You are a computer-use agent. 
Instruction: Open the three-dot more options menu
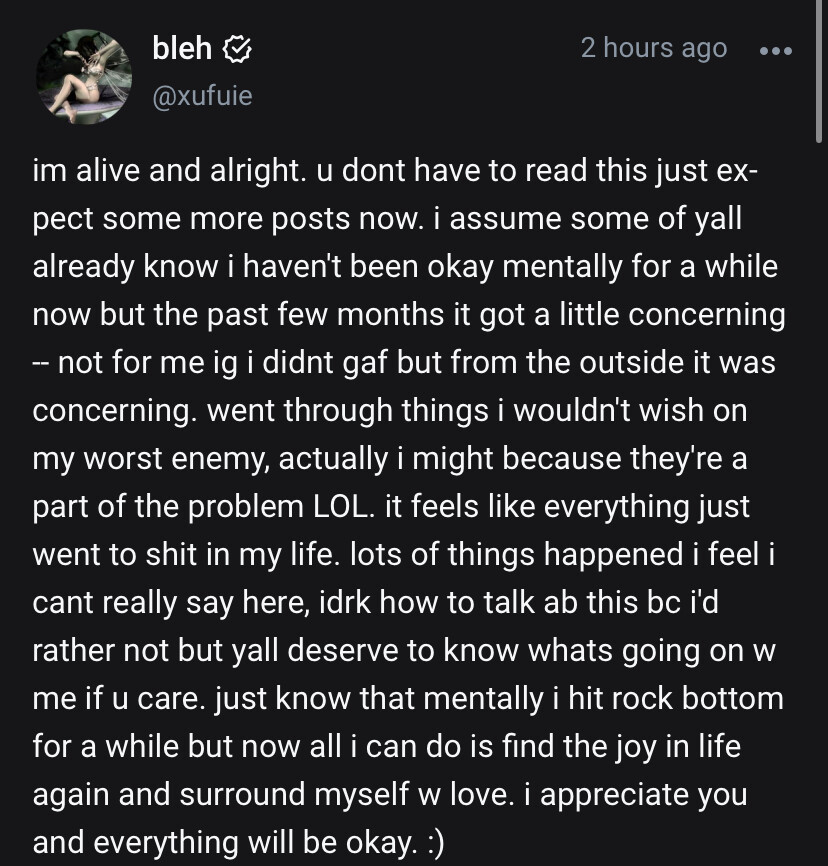pyautogui.click(x=776, y=51)
